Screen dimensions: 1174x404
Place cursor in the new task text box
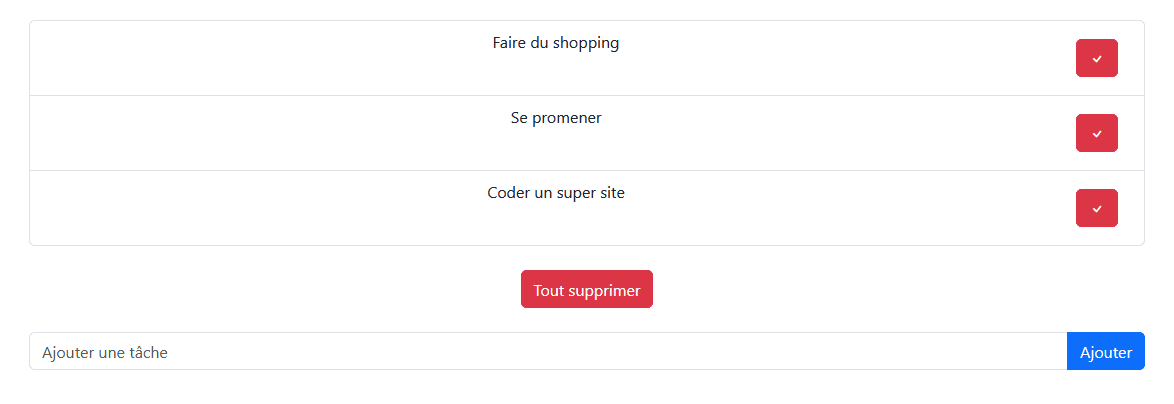pos(548,351)
